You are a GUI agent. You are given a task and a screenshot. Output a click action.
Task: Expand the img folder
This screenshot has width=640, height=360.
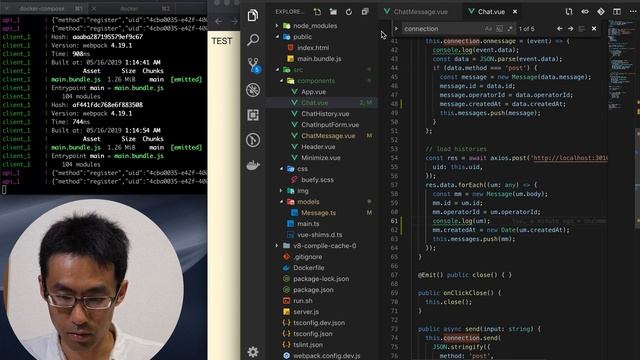[x=281, y=191]
